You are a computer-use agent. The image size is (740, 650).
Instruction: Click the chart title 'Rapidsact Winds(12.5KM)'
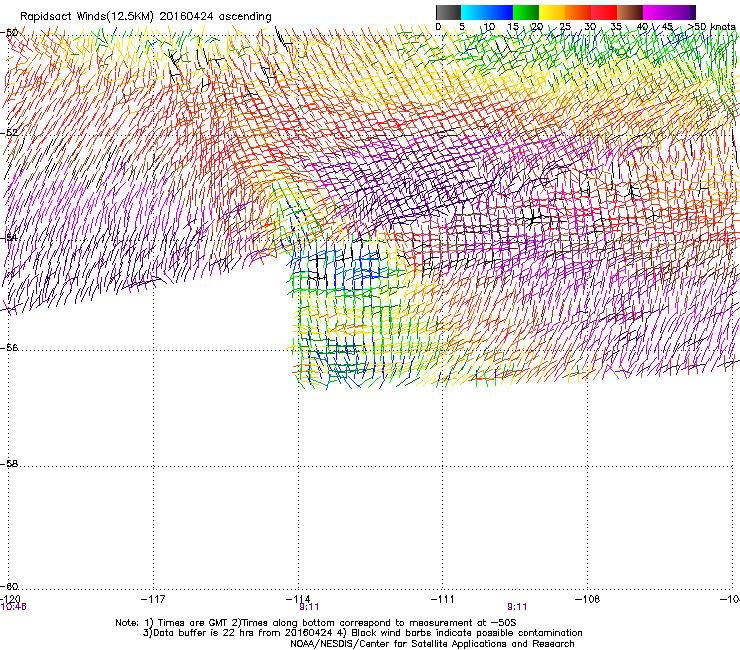87,17
